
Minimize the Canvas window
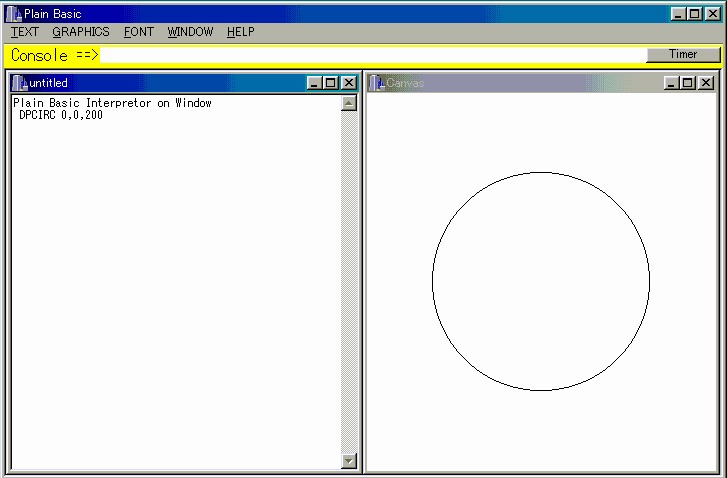coord(671,83)
